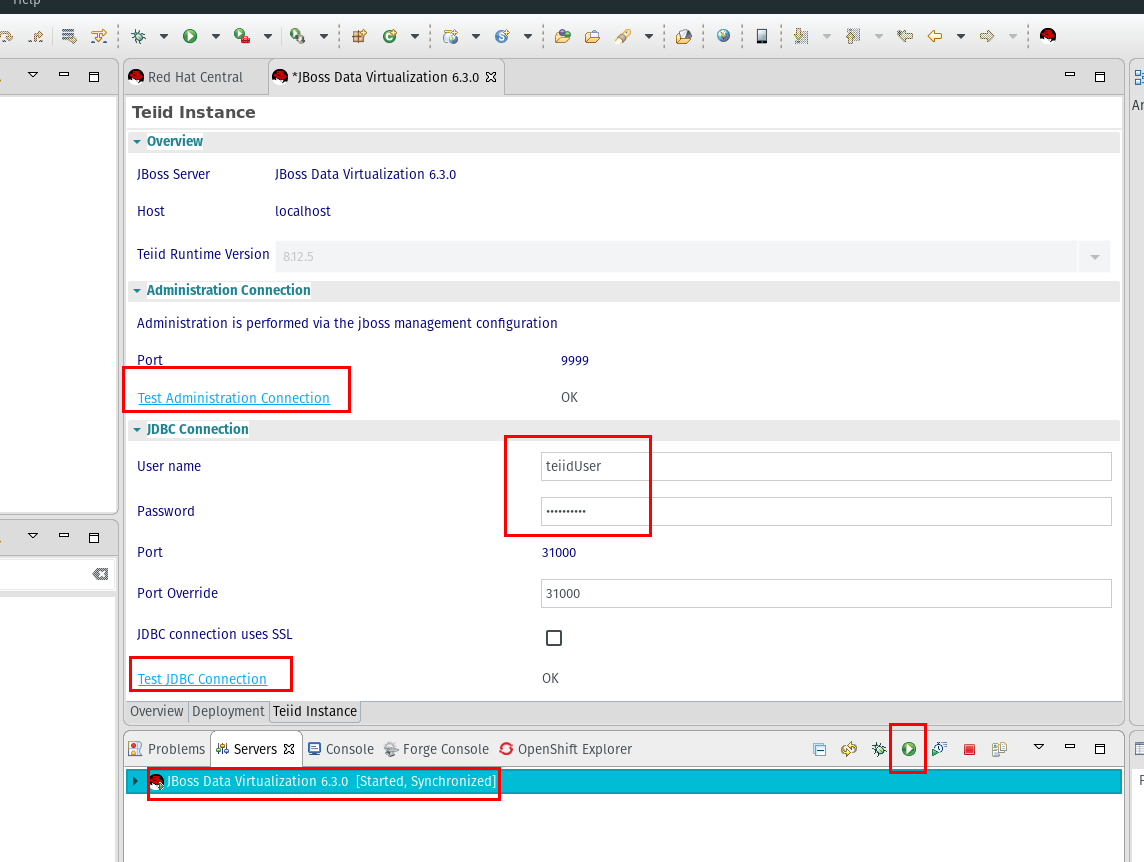Click the toggle breakpoint lines icon
This screenshot has height=862, width=1144.
69,36
